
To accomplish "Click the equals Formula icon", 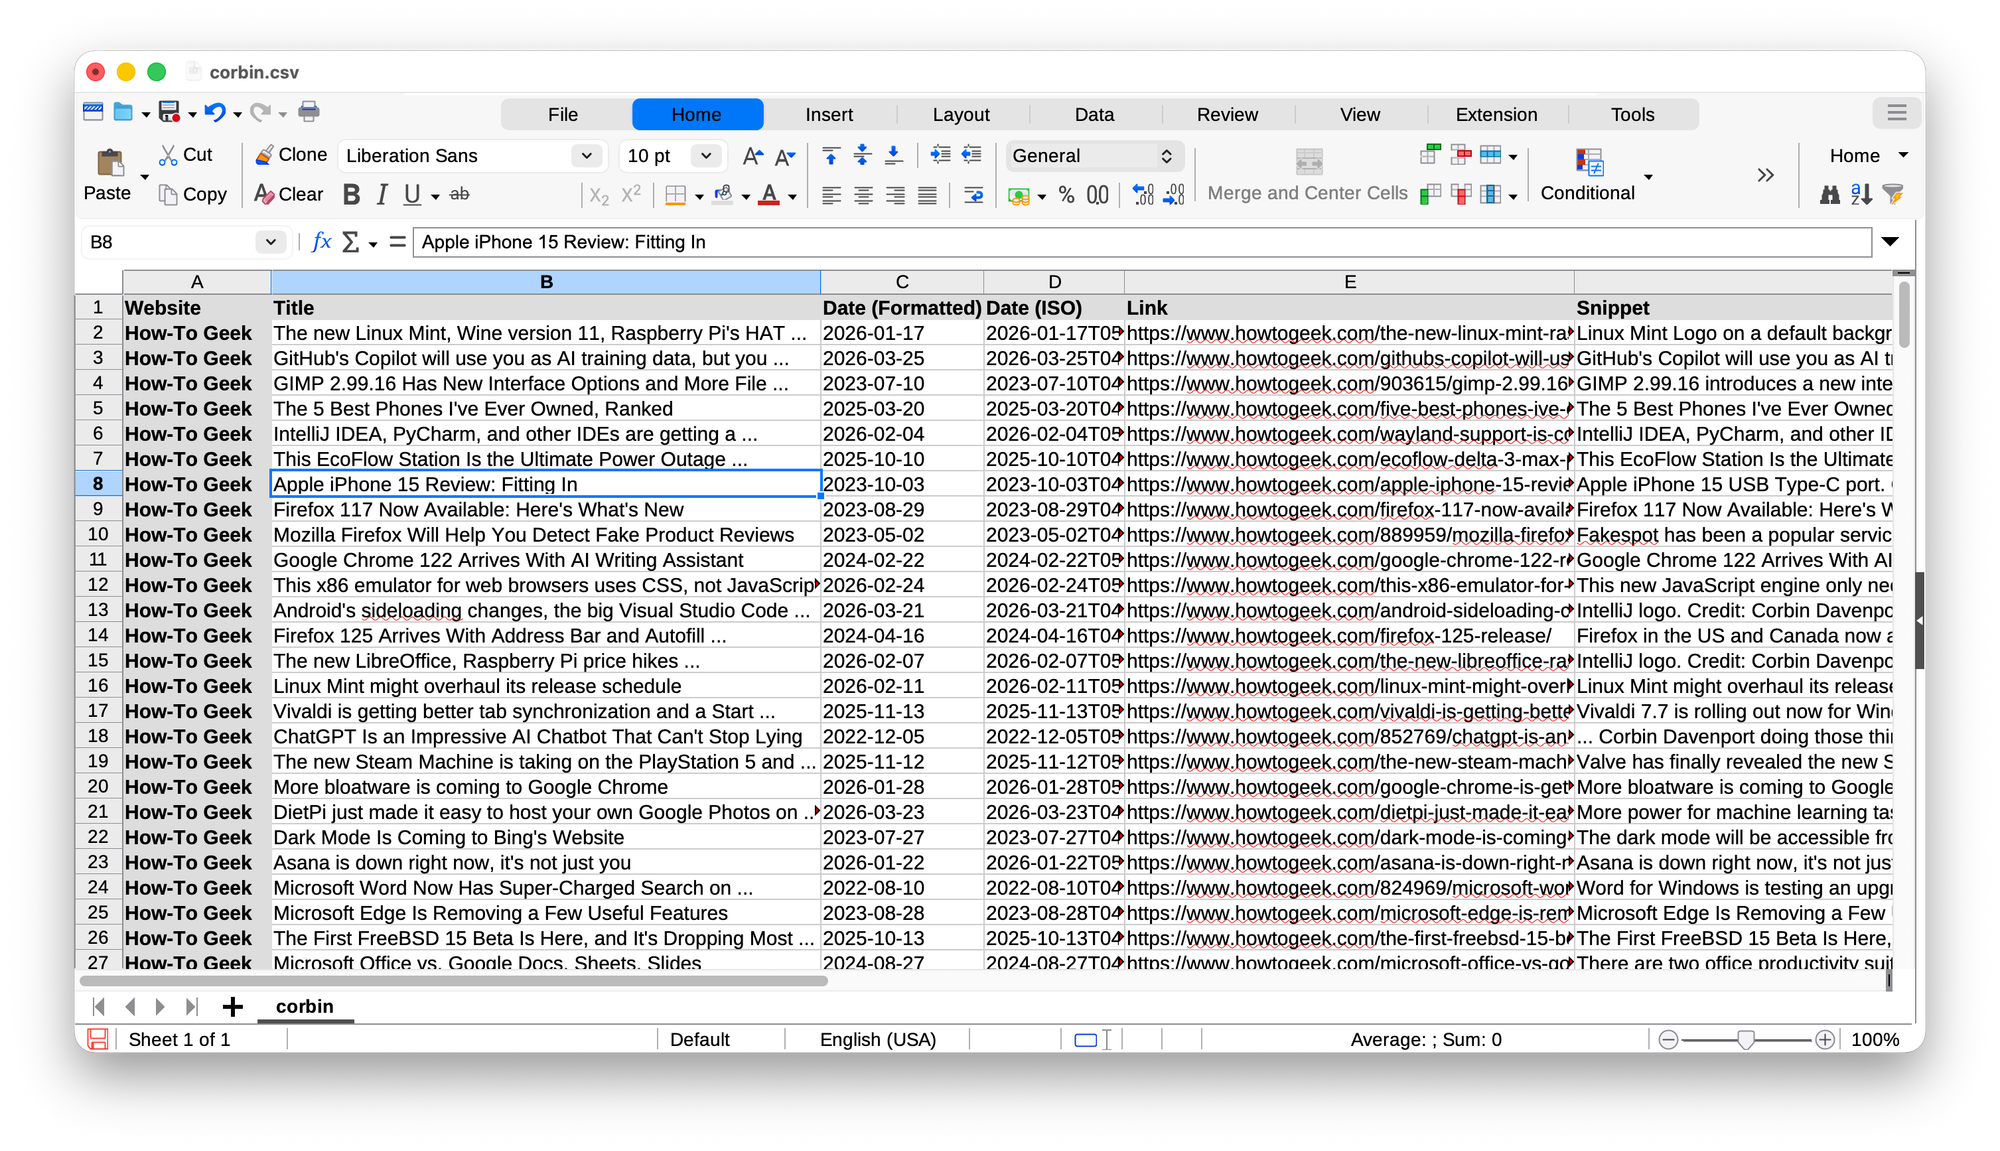I will [x=398, y=242].
